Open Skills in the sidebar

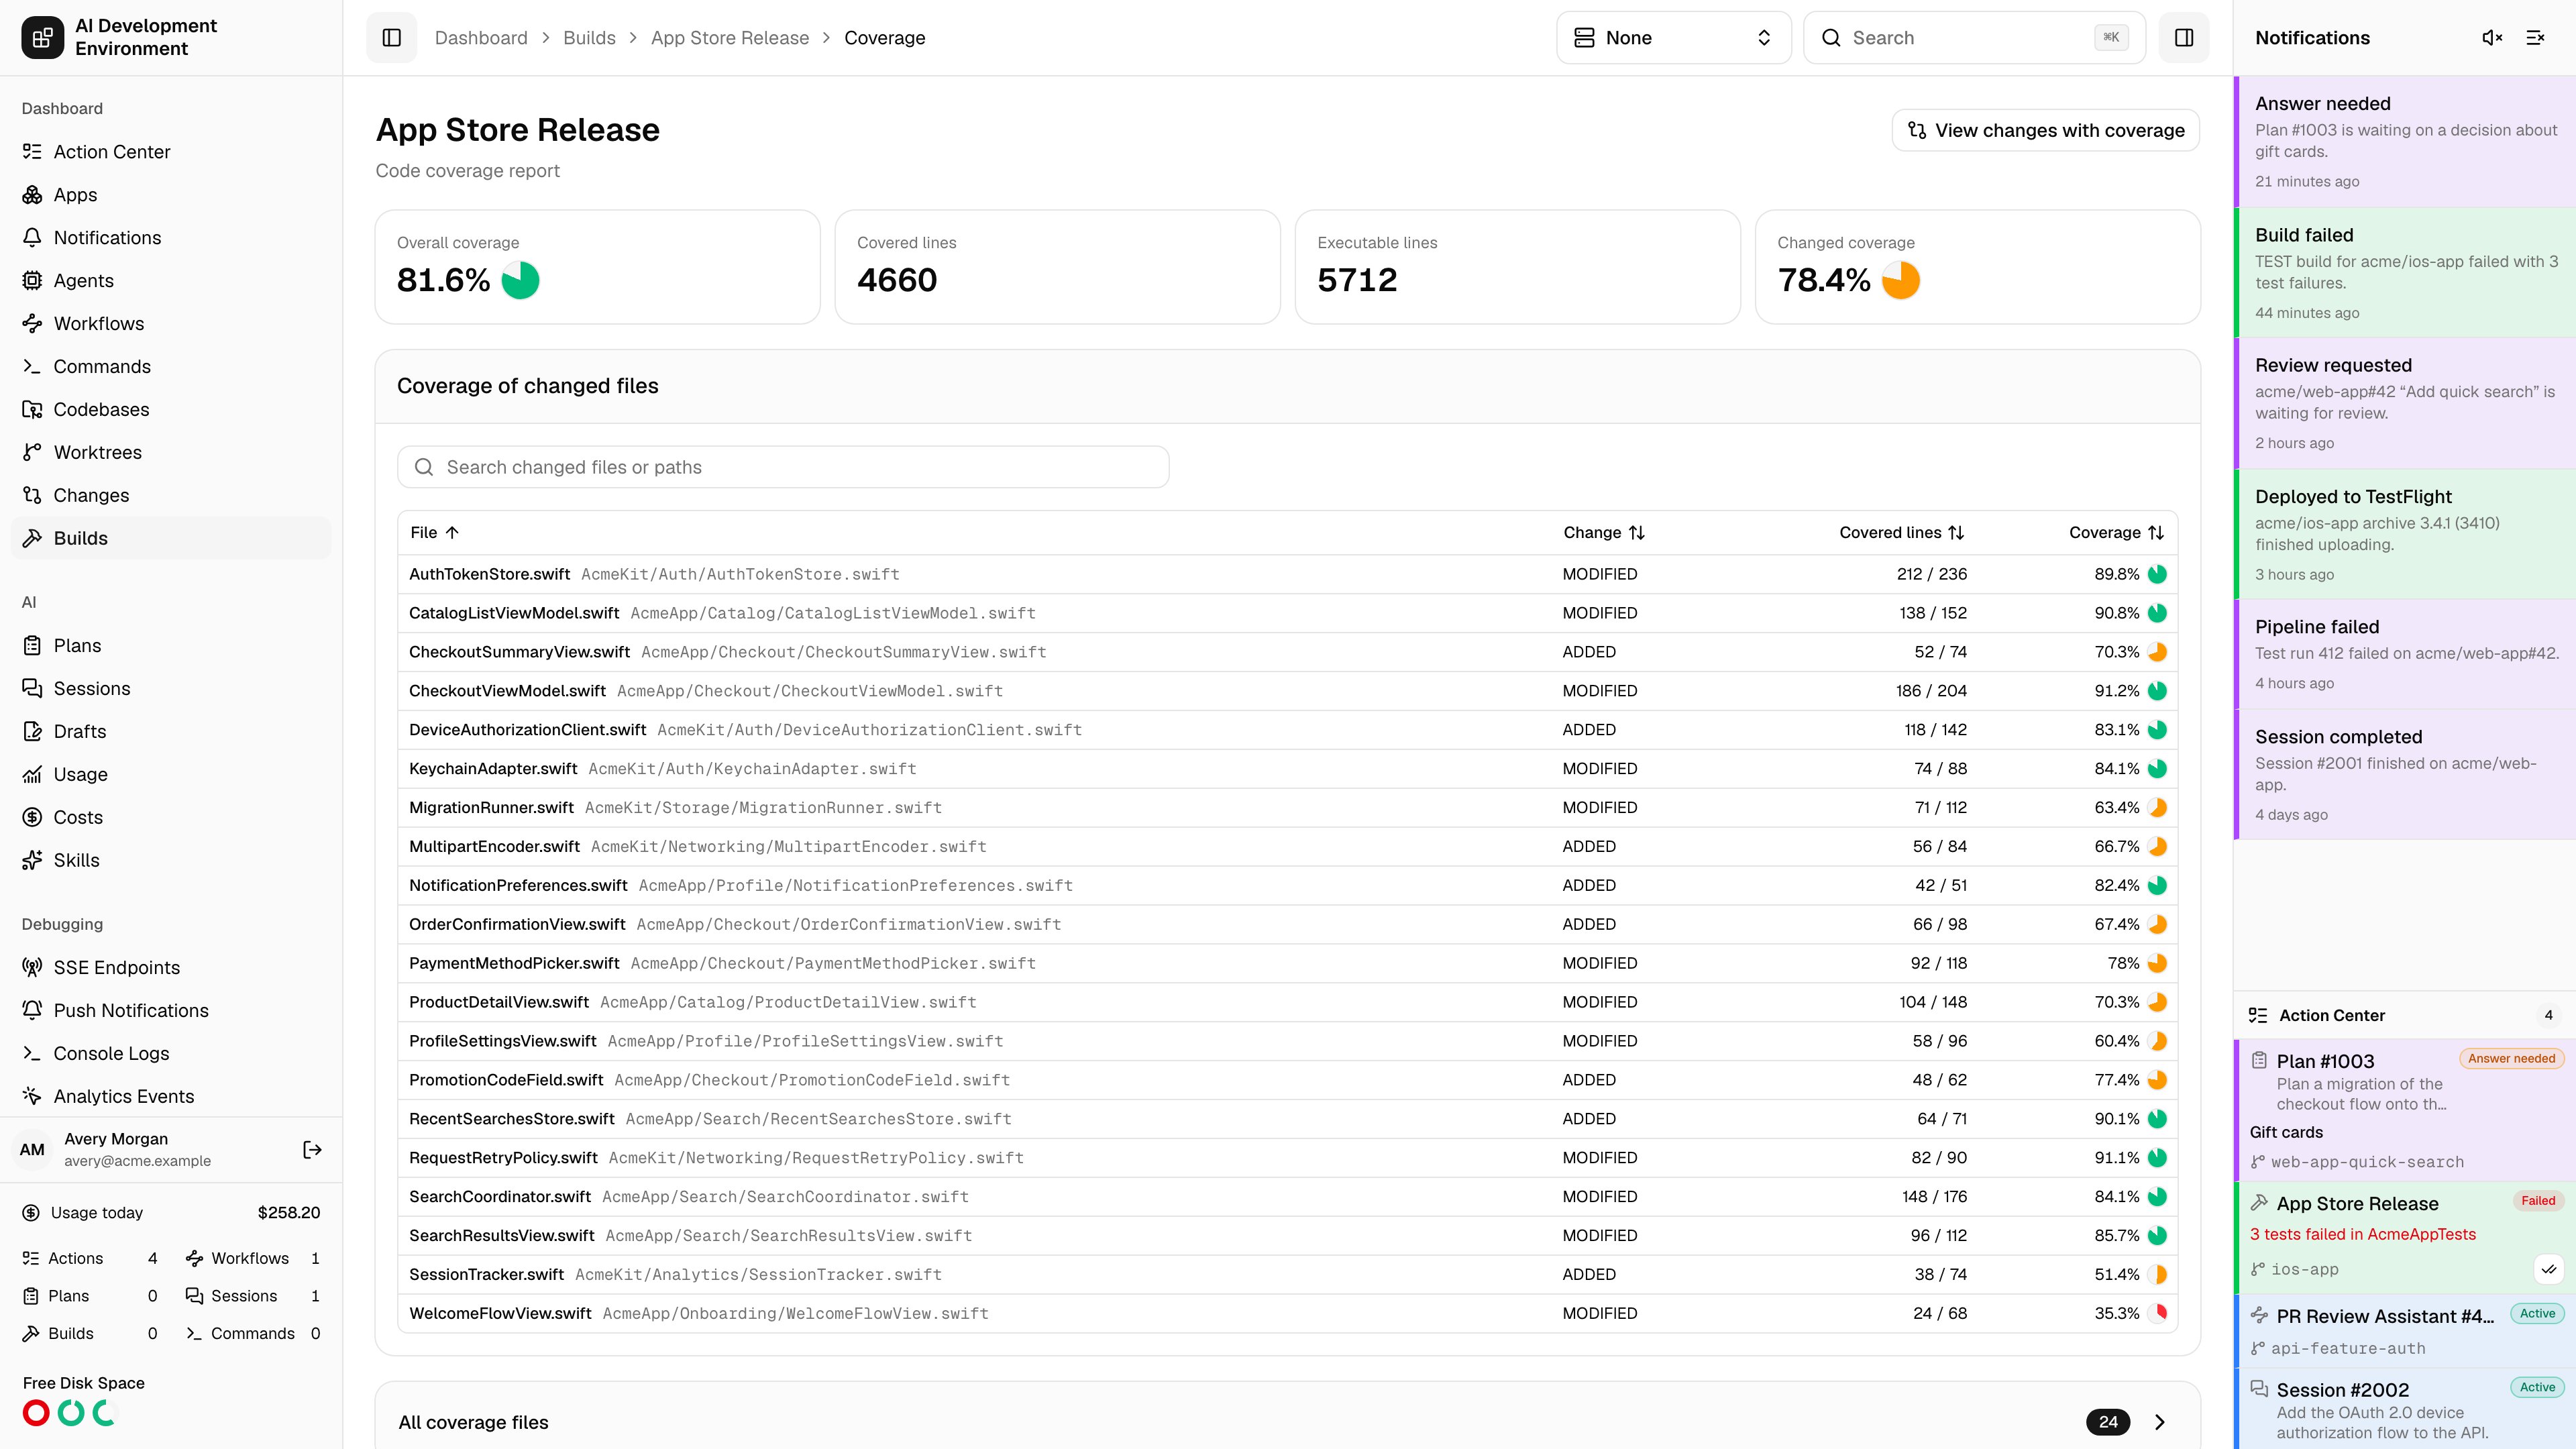click(171, 861)
